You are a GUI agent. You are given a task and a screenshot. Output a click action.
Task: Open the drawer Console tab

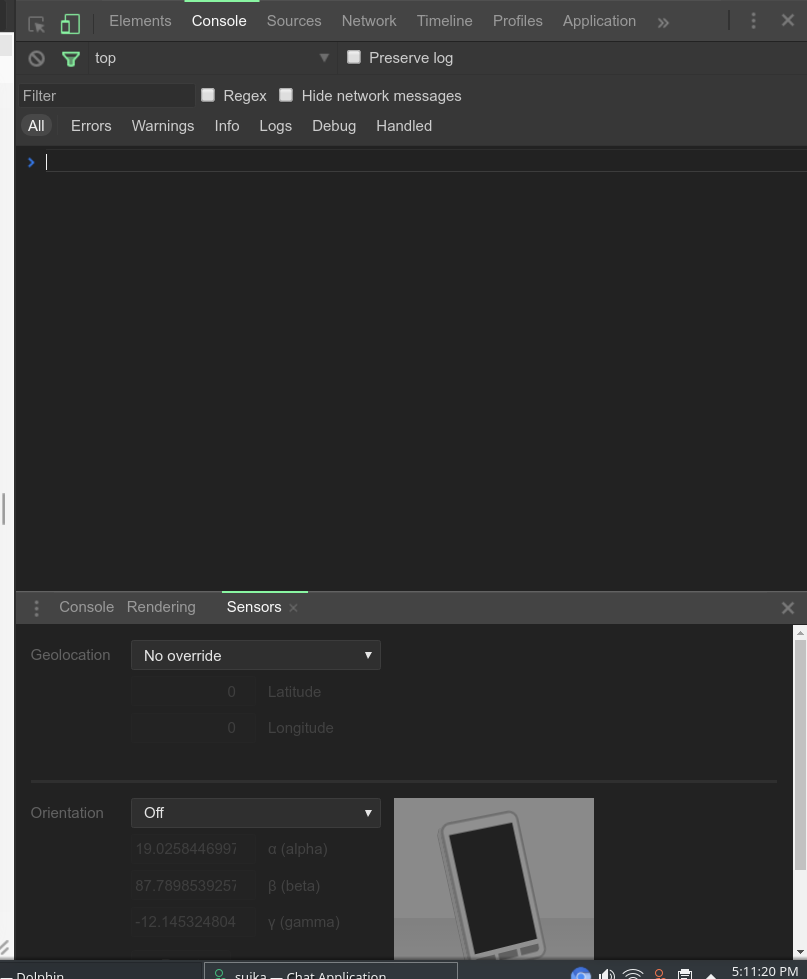(x=87, y=607)
